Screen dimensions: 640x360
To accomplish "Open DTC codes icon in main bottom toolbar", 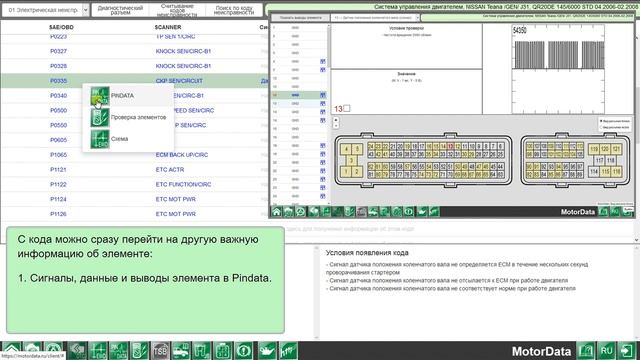I will [77, 351].
